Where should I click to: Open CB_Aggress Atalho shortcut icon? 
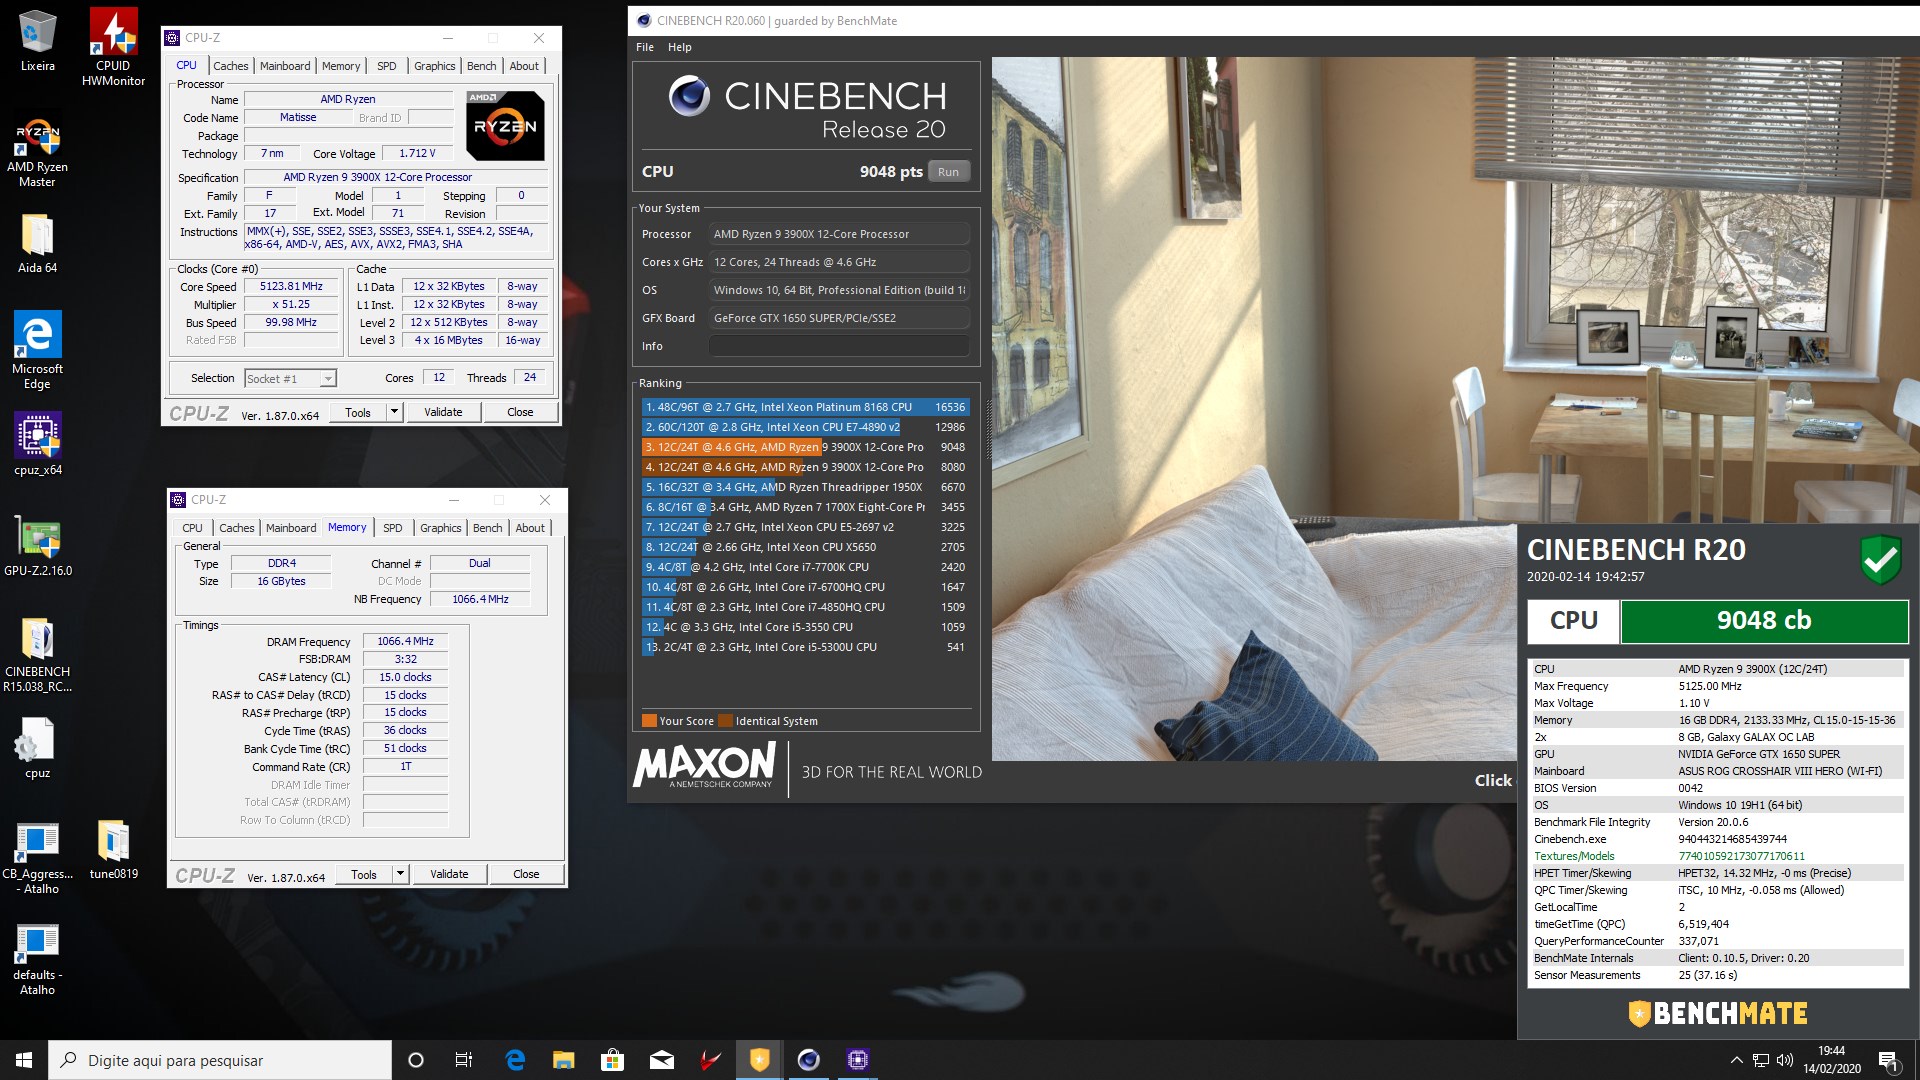coord(37,857)
